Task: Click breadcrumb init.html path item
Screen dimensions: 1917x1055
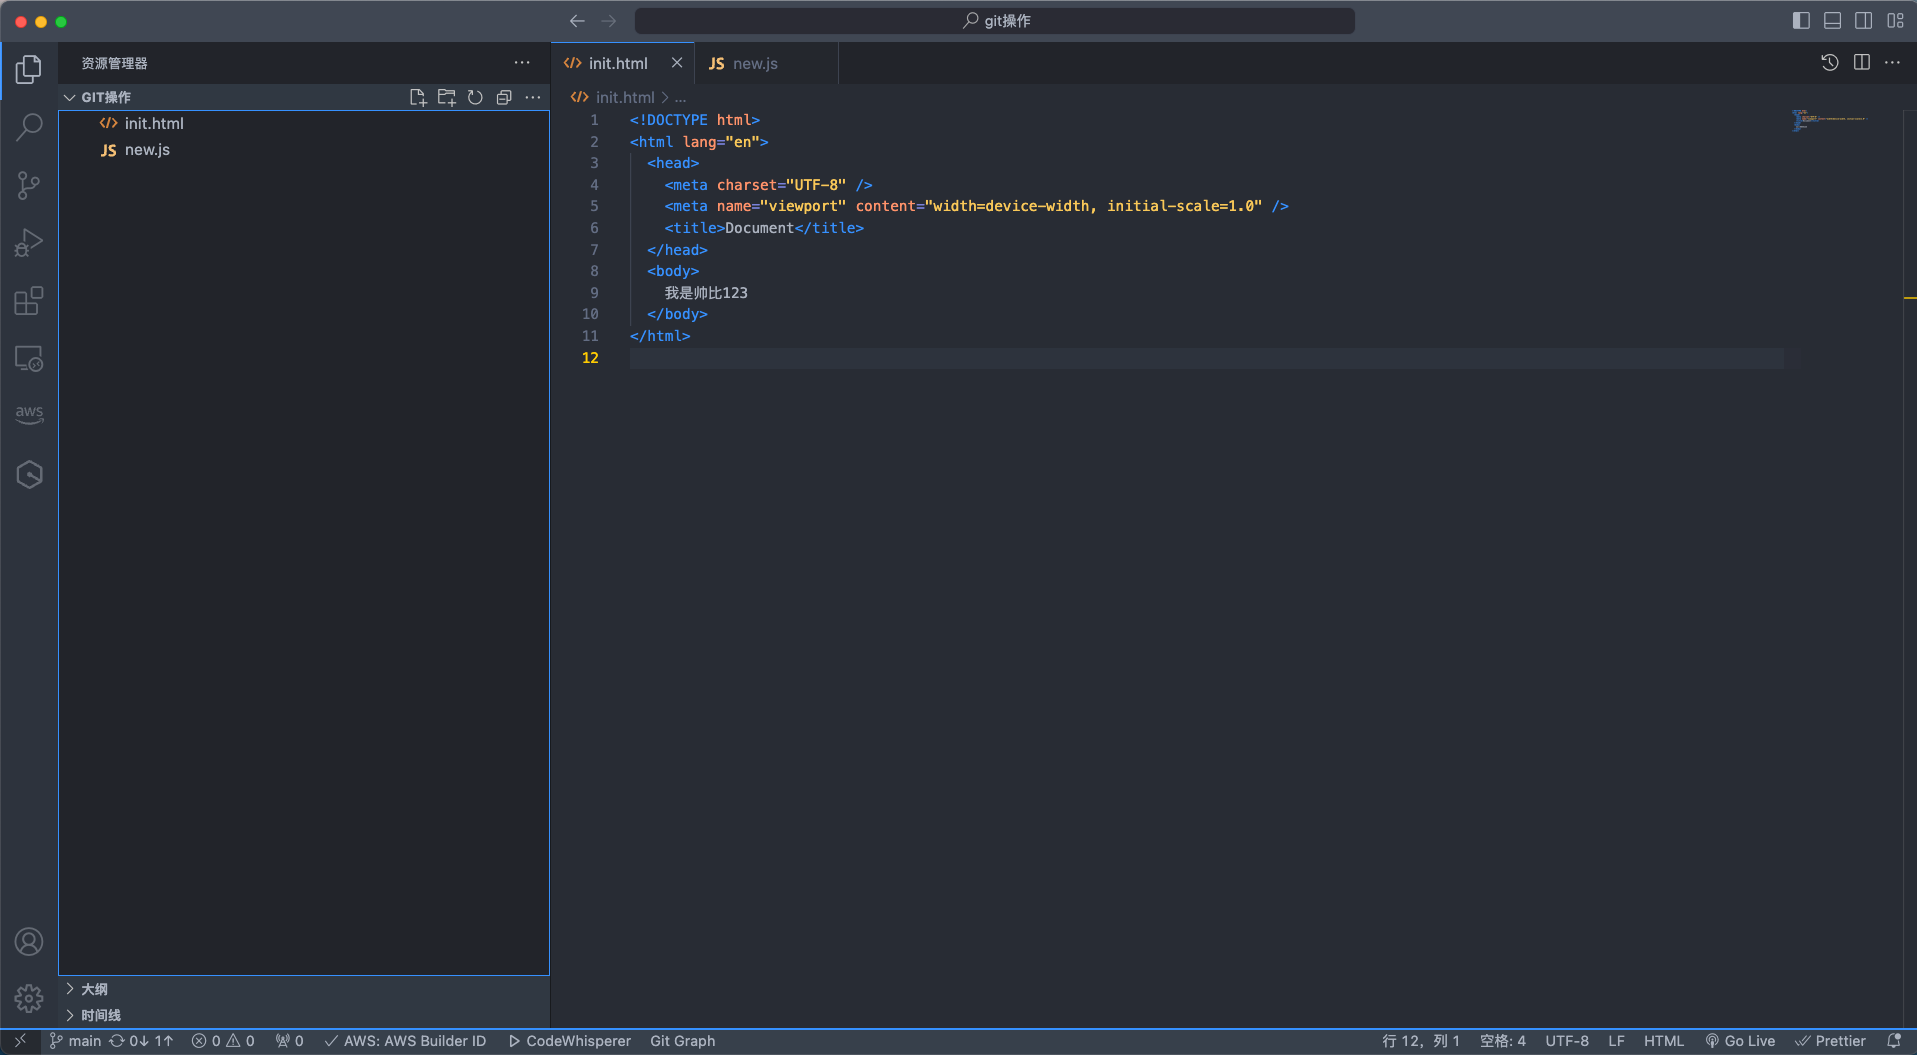Action: coord(612,97)
